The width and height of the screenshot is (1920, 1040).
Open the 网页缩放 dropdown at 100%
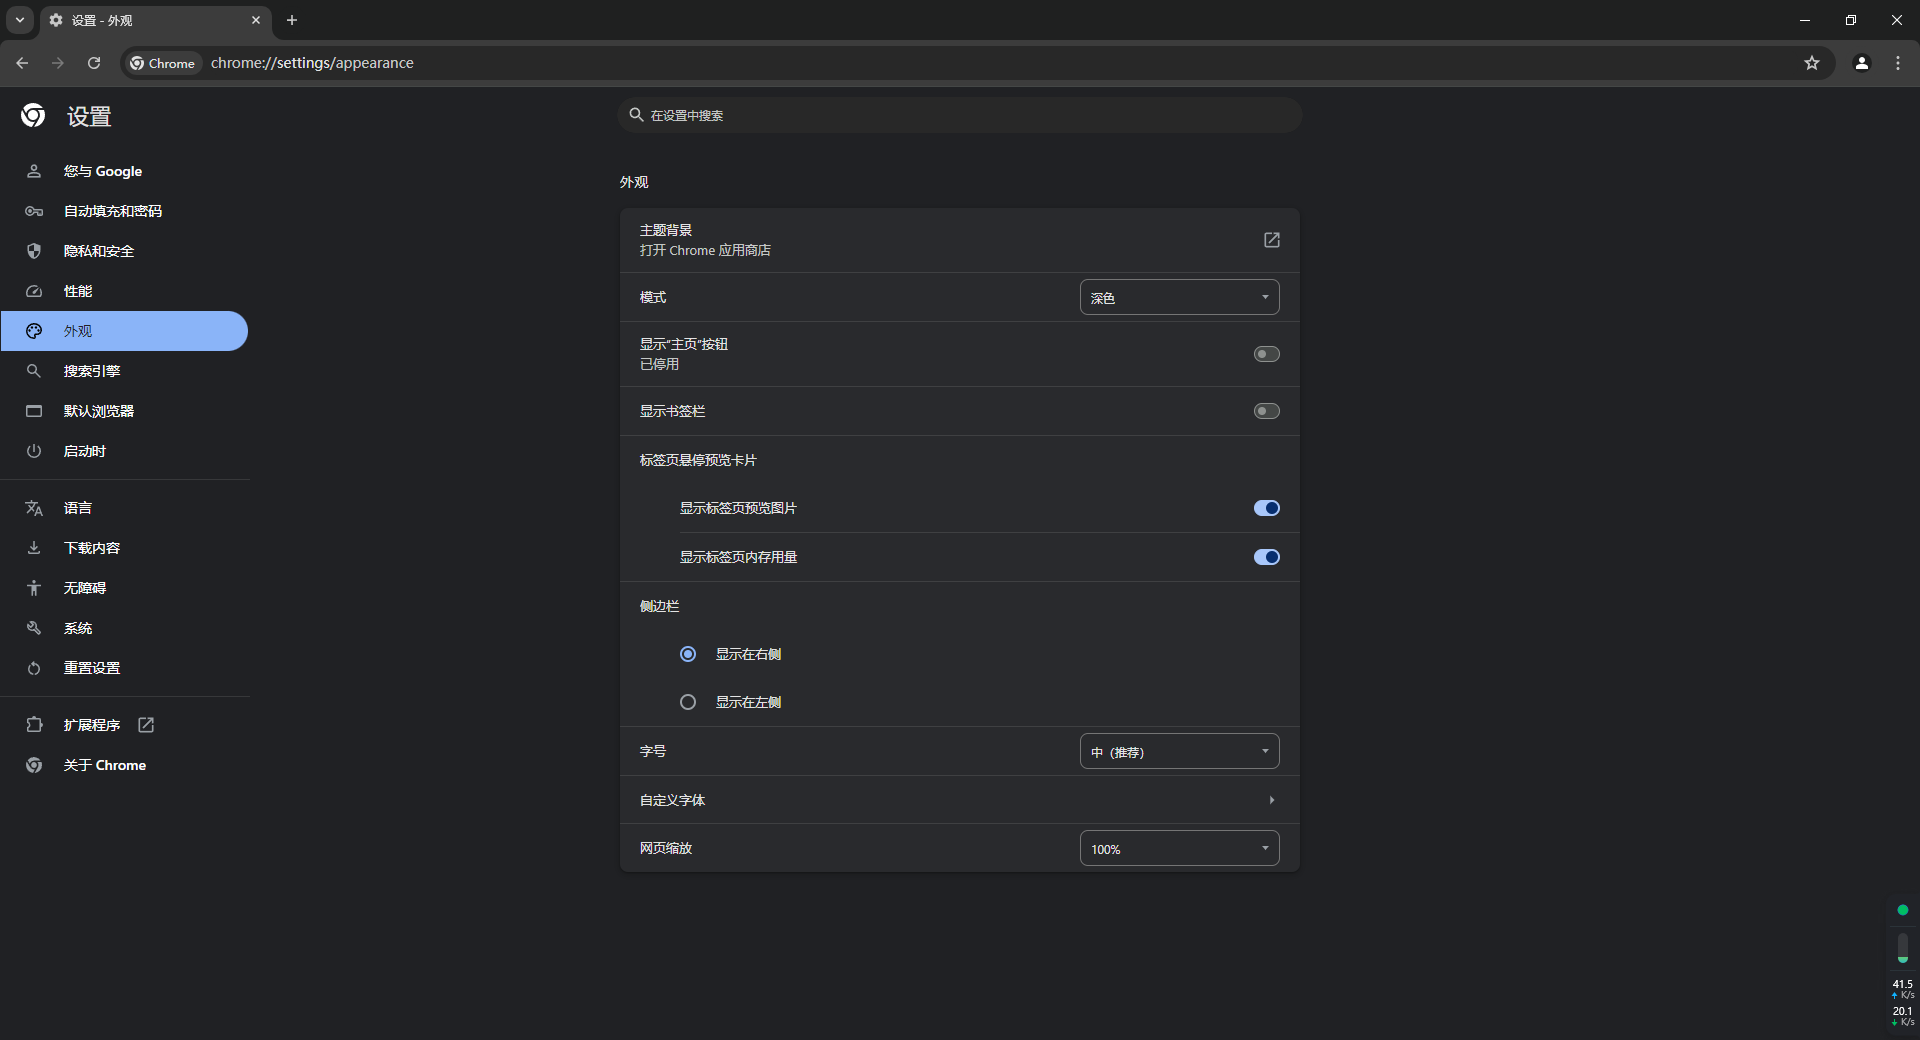[x=1179, y=848]
